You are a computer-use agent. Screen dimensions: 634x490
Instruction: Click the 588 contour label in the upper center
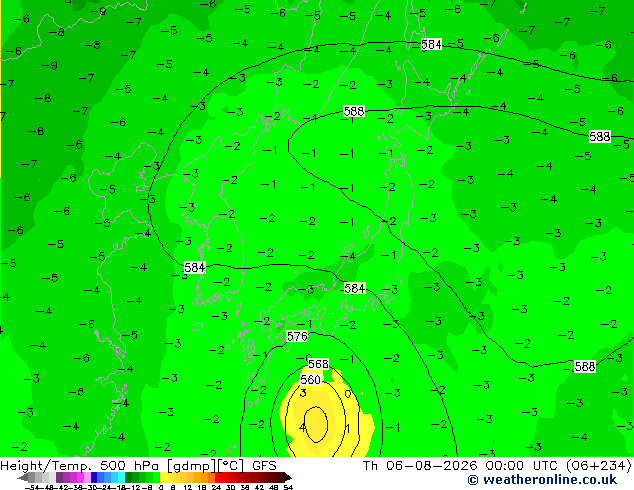click(354, 111)
